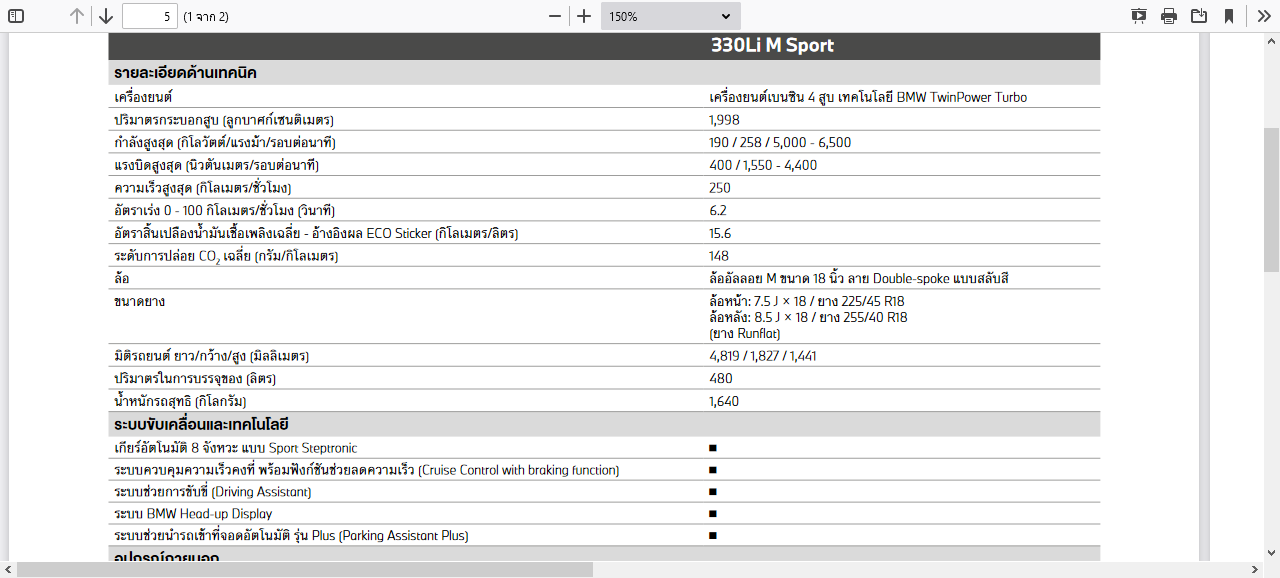Click the horizontal scrollbar thumb
This screenshot has height=578, width=1280.
coord(305,570)
